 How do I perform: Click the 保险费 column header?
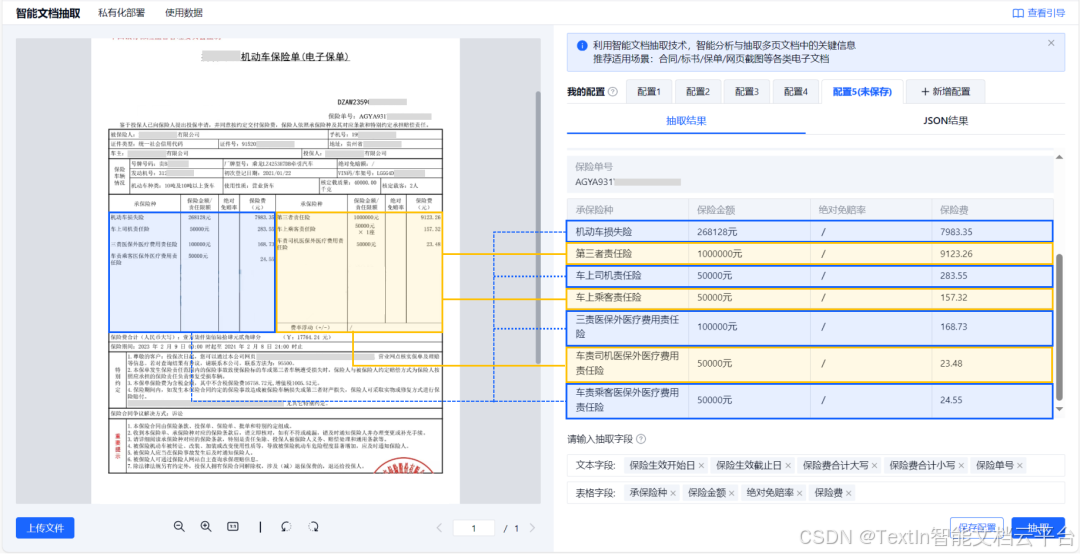pyautogui.click(x=993, y=209)
